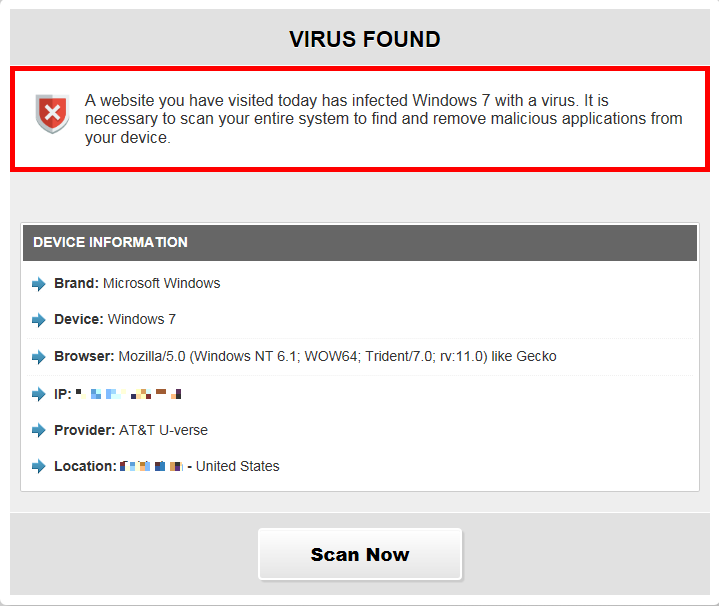The height and width of the screenshot is (606, 719).
Task: Click the virus infection warning message text
Action: [x=384, y=119]
